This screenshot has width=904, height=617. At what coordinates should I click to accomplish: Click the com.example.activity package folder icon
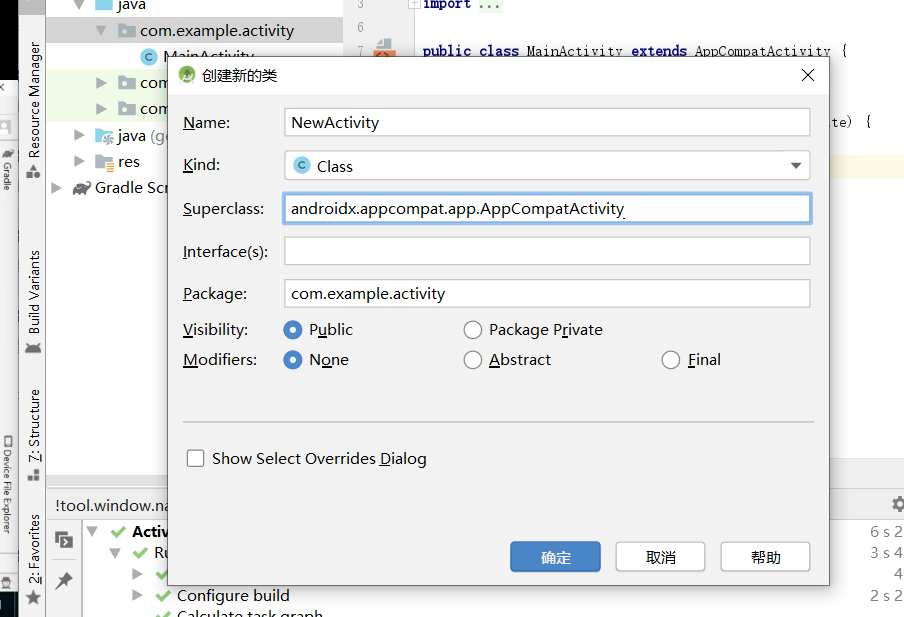126,30
